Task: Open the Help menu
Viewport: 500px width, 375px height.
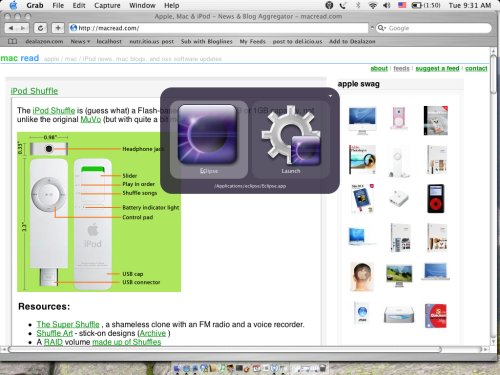Action: [x=172, y=5]
